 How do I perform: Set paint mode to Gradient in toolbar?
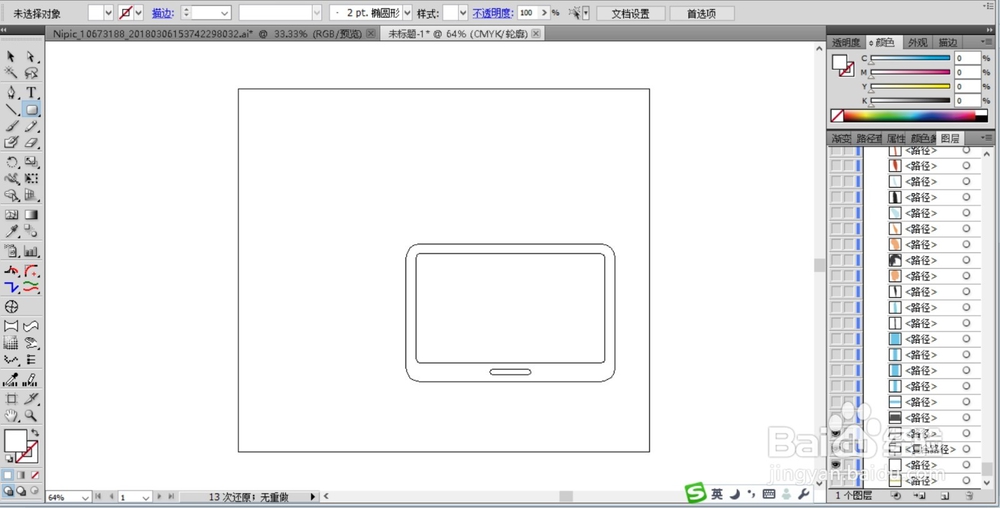pyautogui.click(x=22, y=475)
